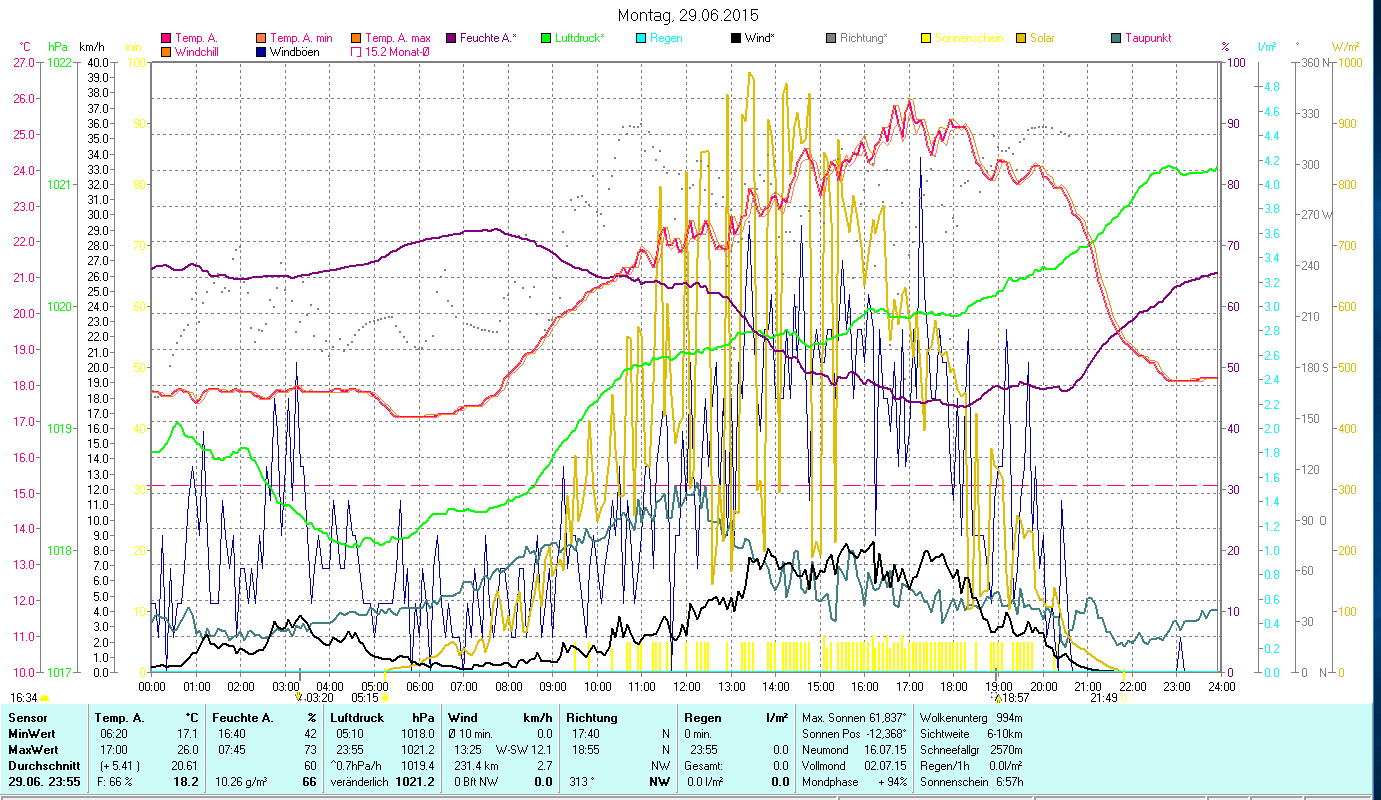This screenshot has height=800, width=1381.
Task: Click the maximum temperature value 26.0
Action: click(x=190, y=750)
